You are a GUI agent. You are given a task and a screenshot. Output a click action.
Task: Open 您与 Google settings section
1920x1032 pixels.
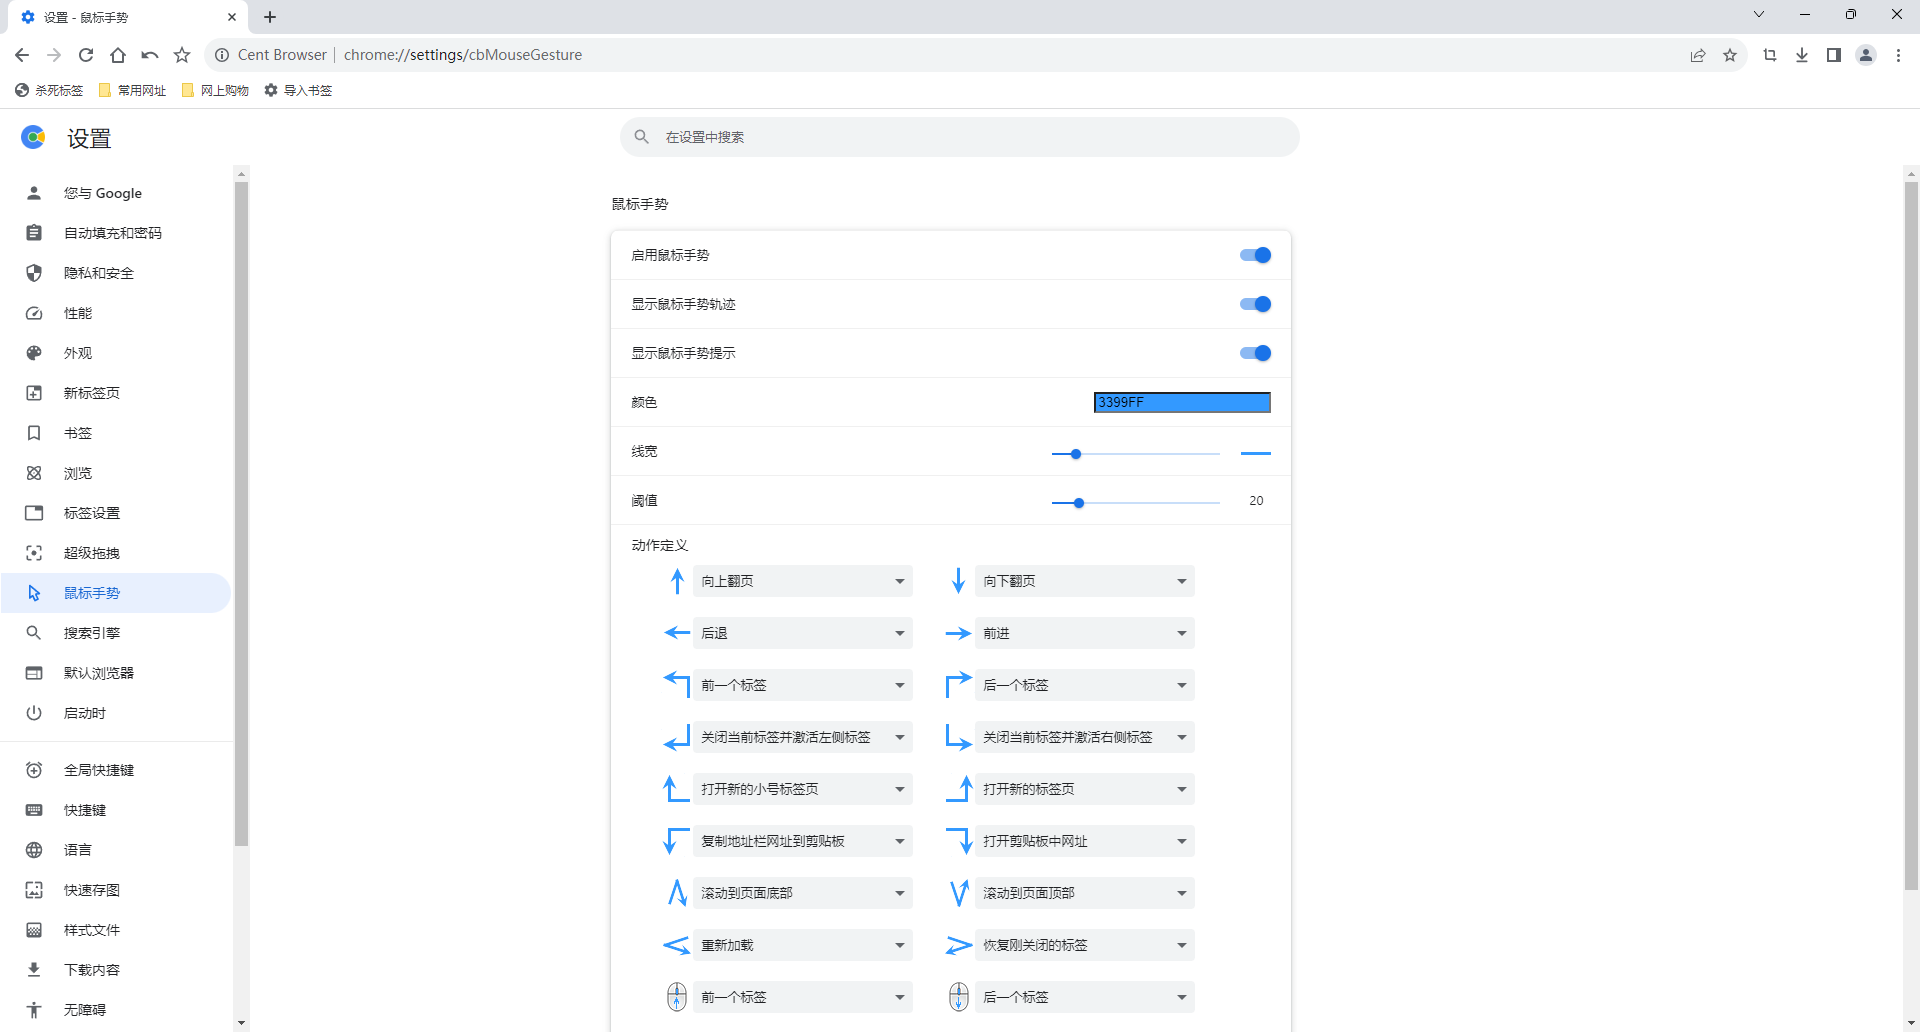(x=116, y=193)
